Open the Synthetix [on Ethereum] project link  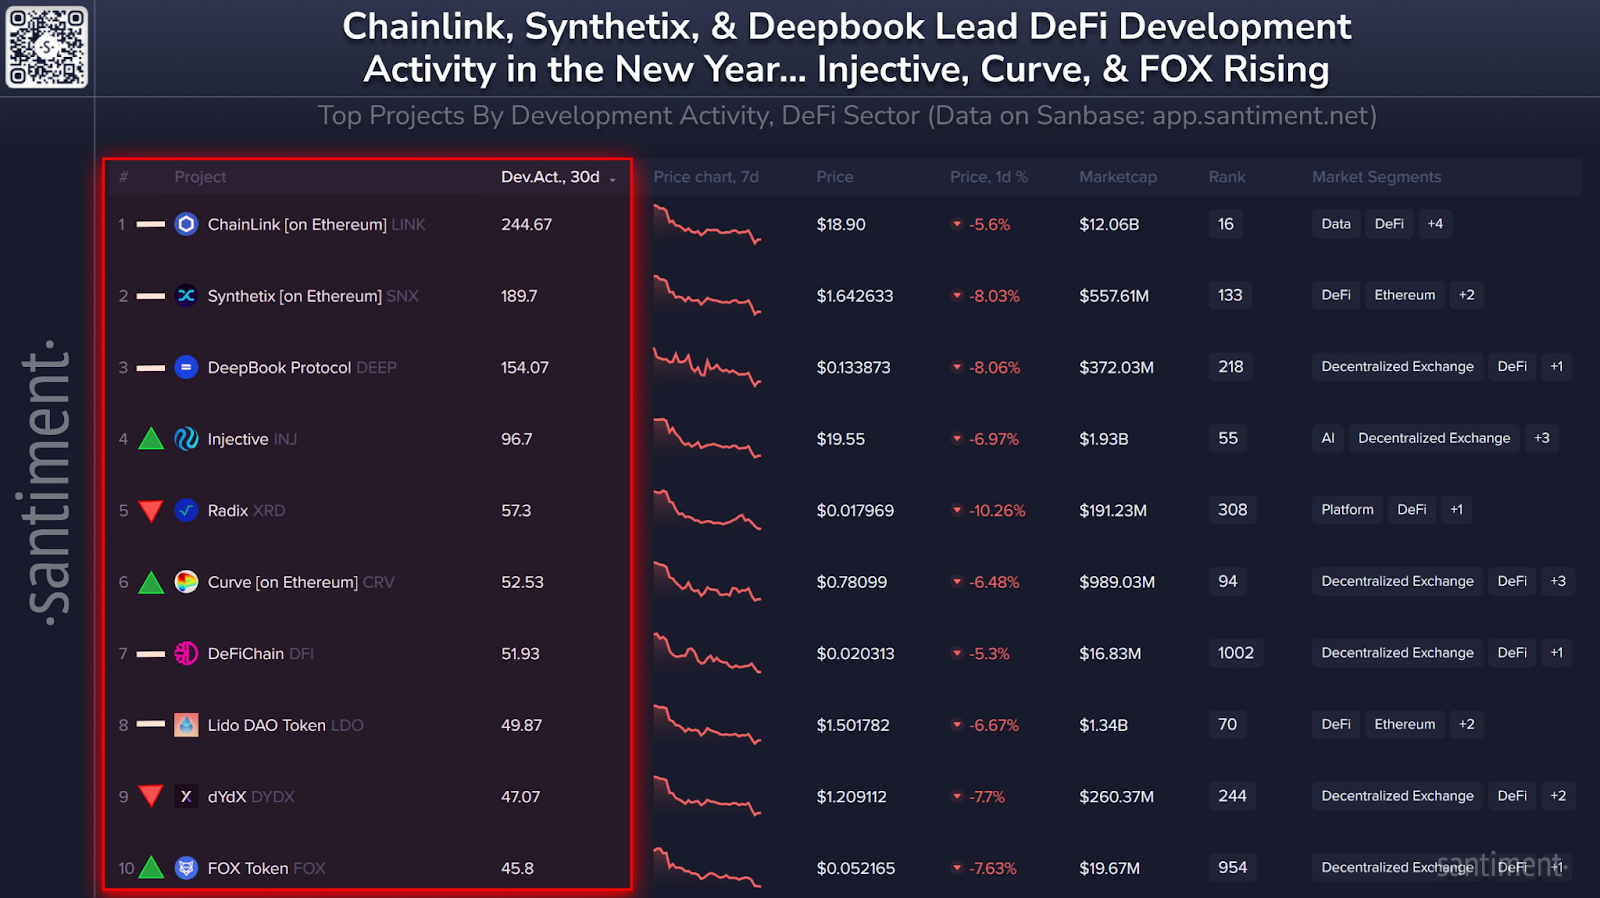coord(294,296)
